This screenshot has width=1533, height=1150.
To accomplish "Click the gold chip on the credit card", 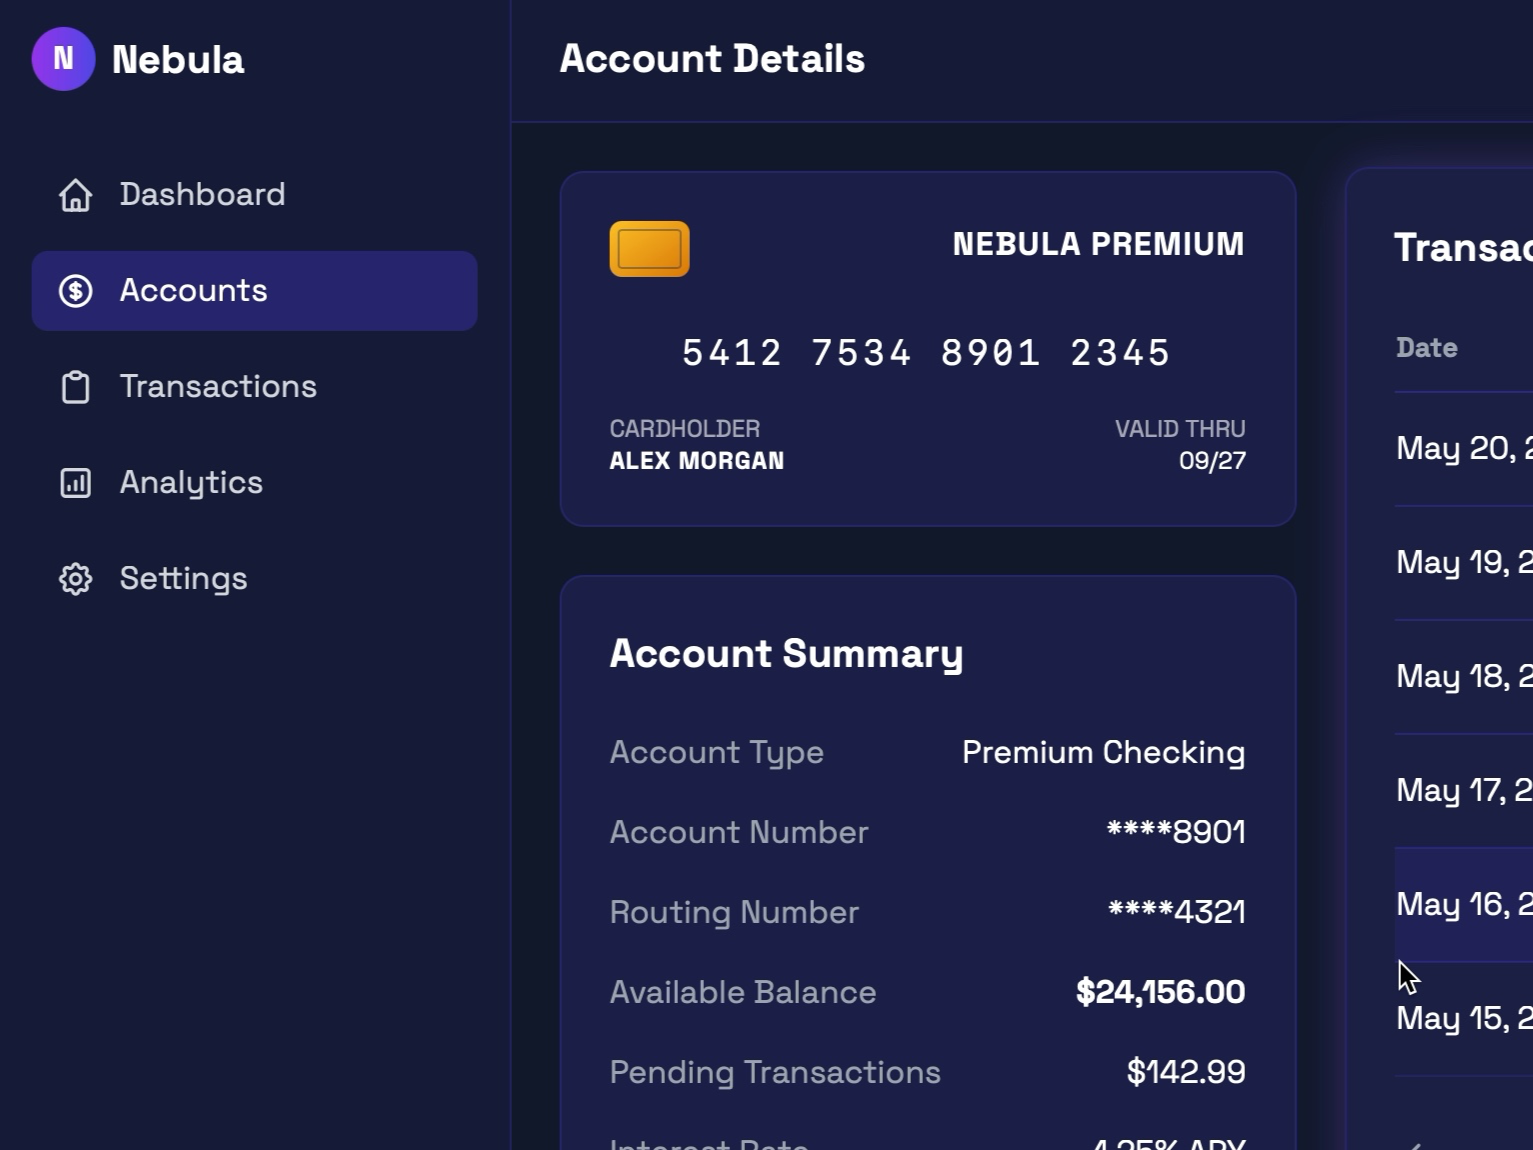I will 649,249.
